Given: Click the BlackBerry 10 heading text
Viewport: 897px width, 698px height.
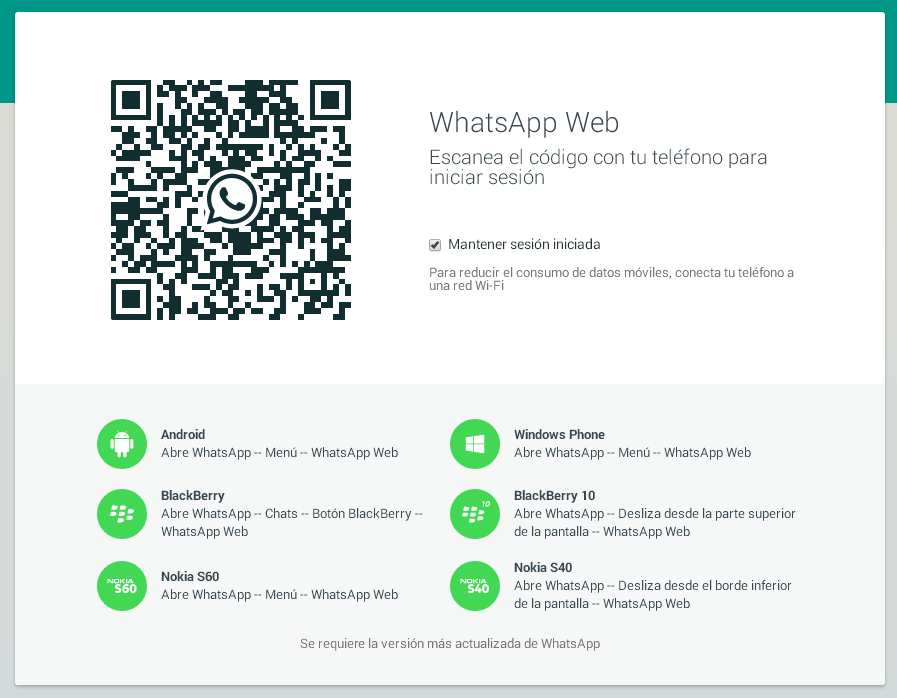Looking at the screenshot, I should click(x=554, y=495).
